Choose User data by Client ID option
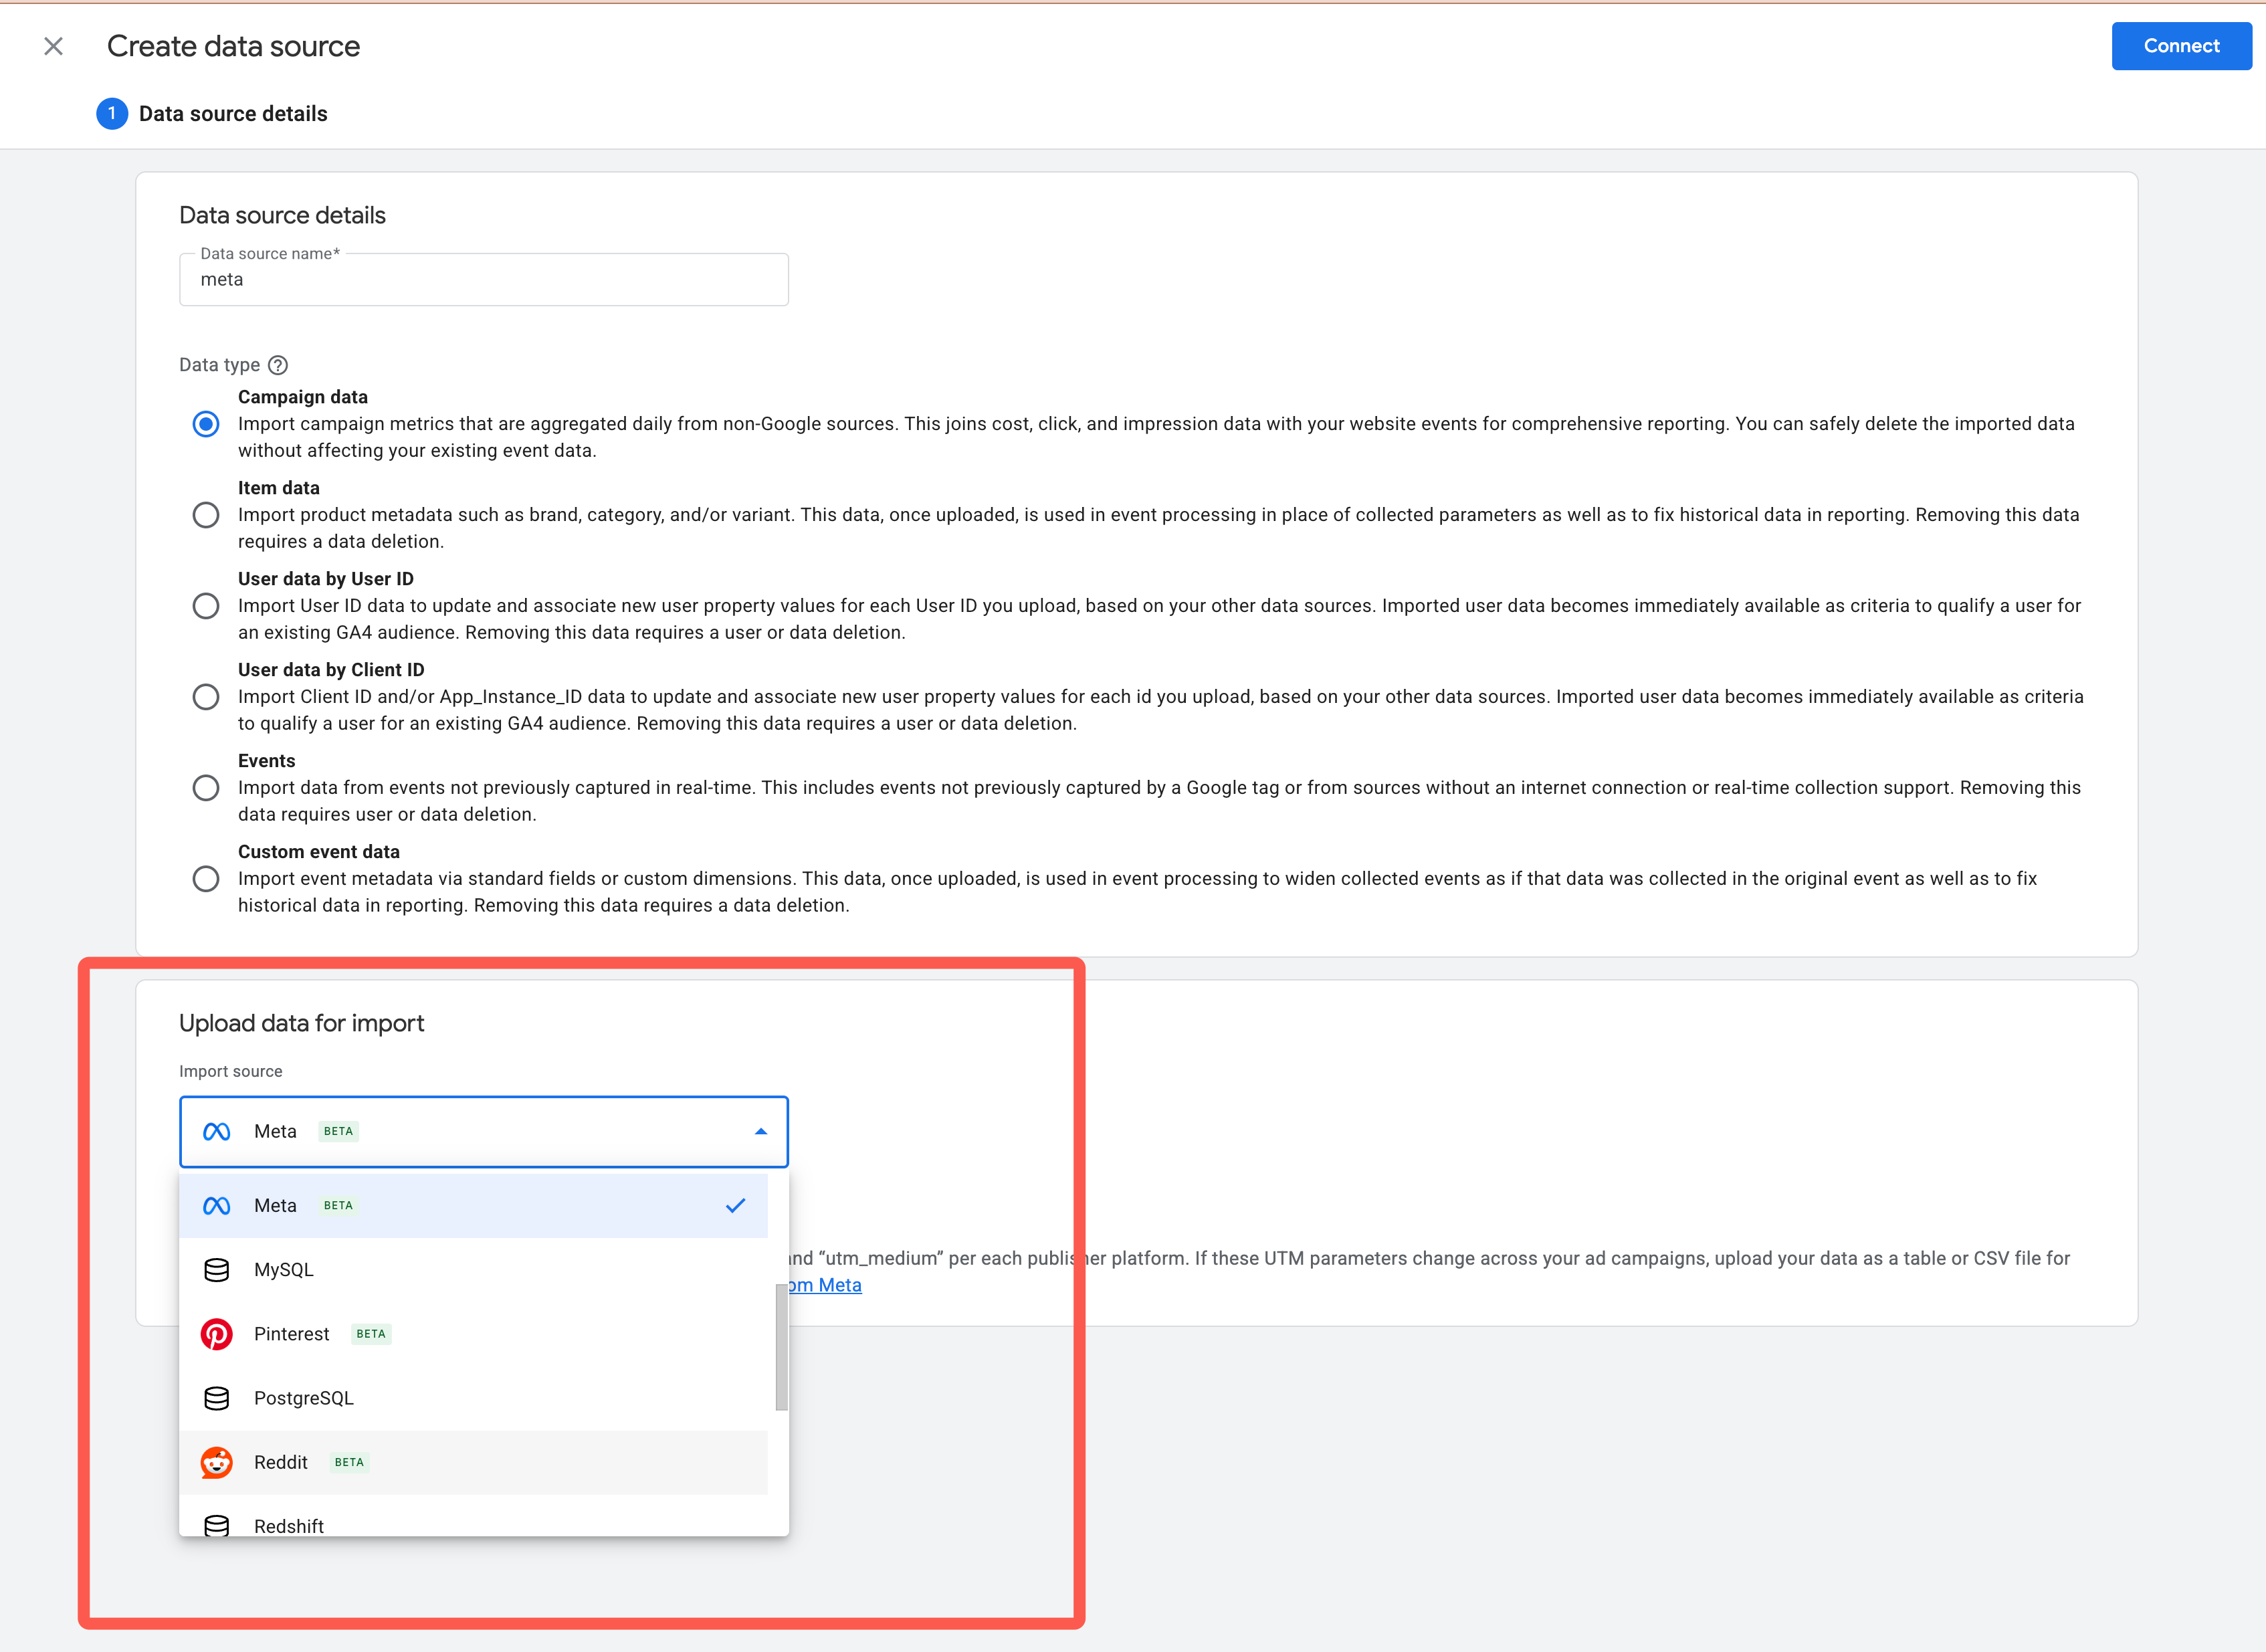 pyautogui.click(x=206, y=697)
